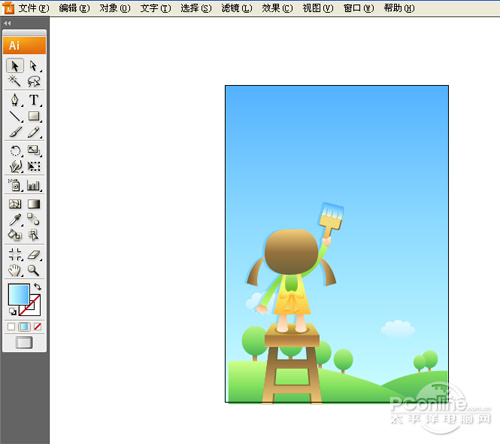Click the Illustrator app icon in menu bar
500x444 pixels.
tap(8, 8)
